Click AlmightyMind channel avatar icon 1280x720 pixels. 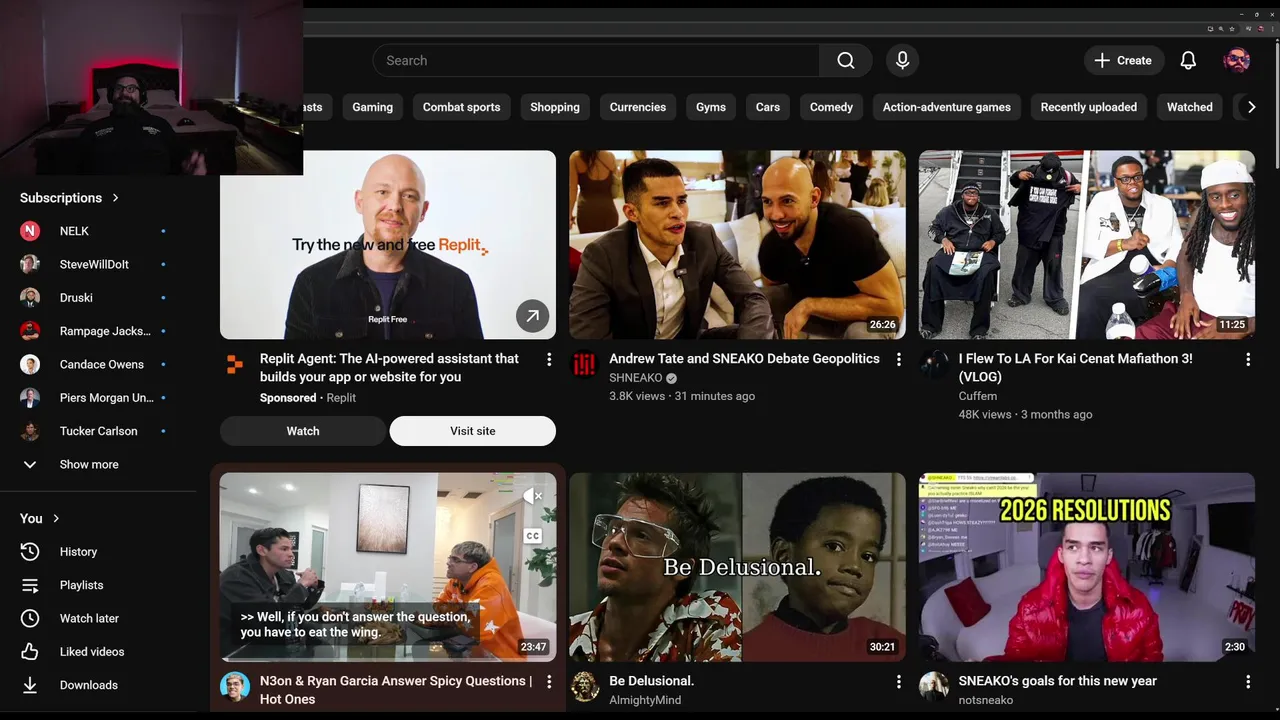[584, 686]
